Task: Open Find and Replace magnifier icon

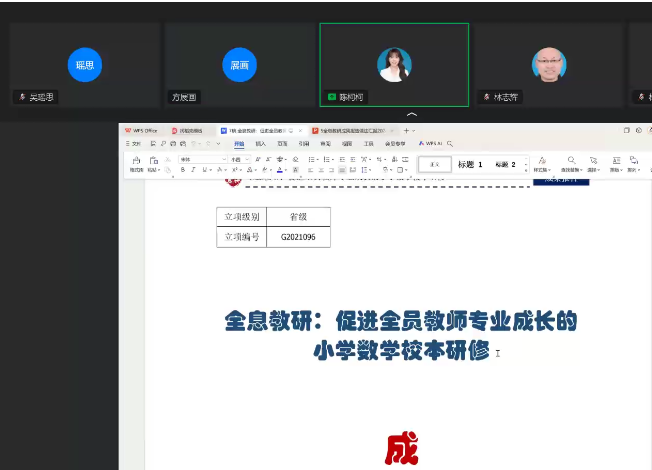Action: tap(571, 161)
